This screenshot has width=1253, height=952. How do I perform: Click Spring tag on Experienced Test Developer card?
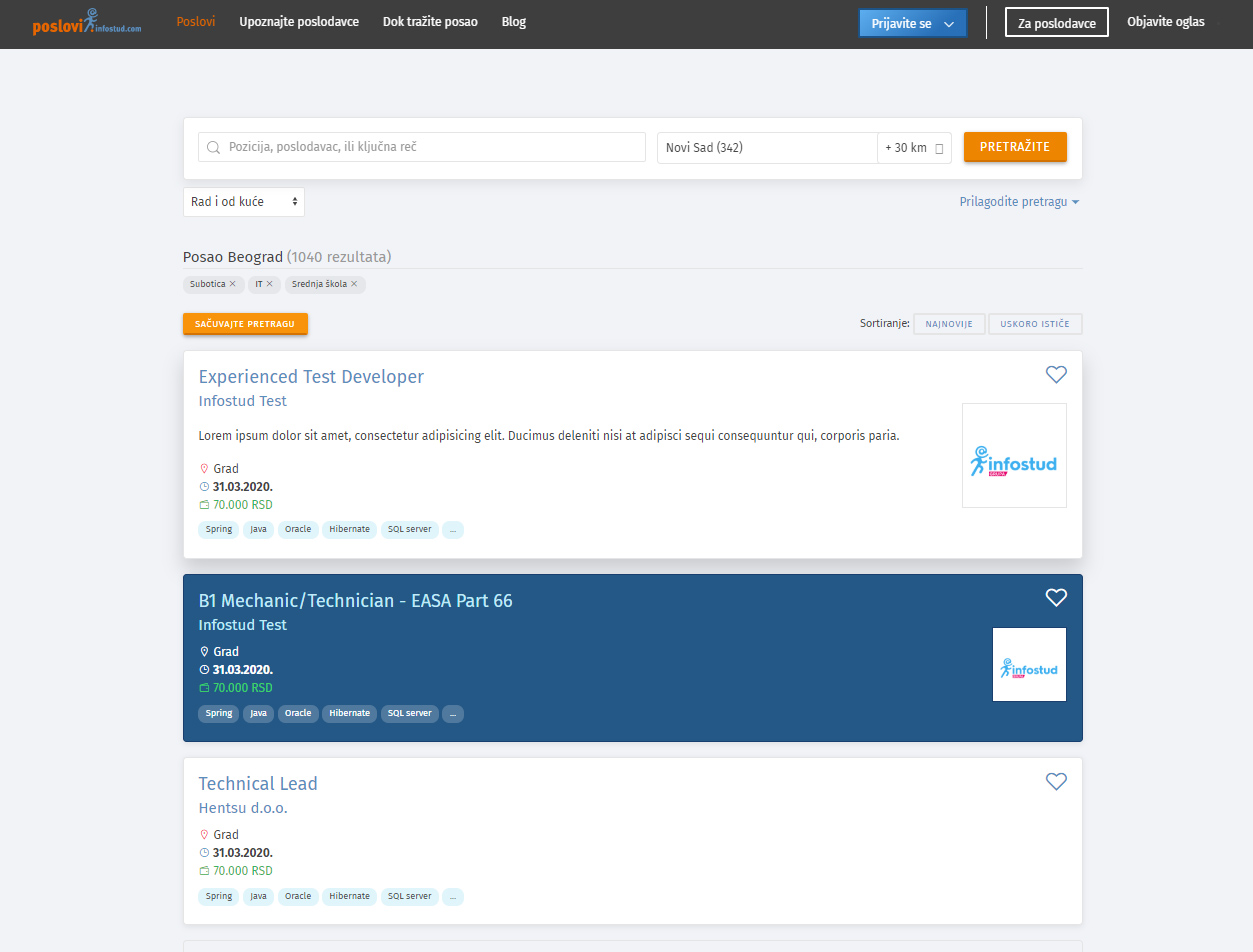point(219,529)
